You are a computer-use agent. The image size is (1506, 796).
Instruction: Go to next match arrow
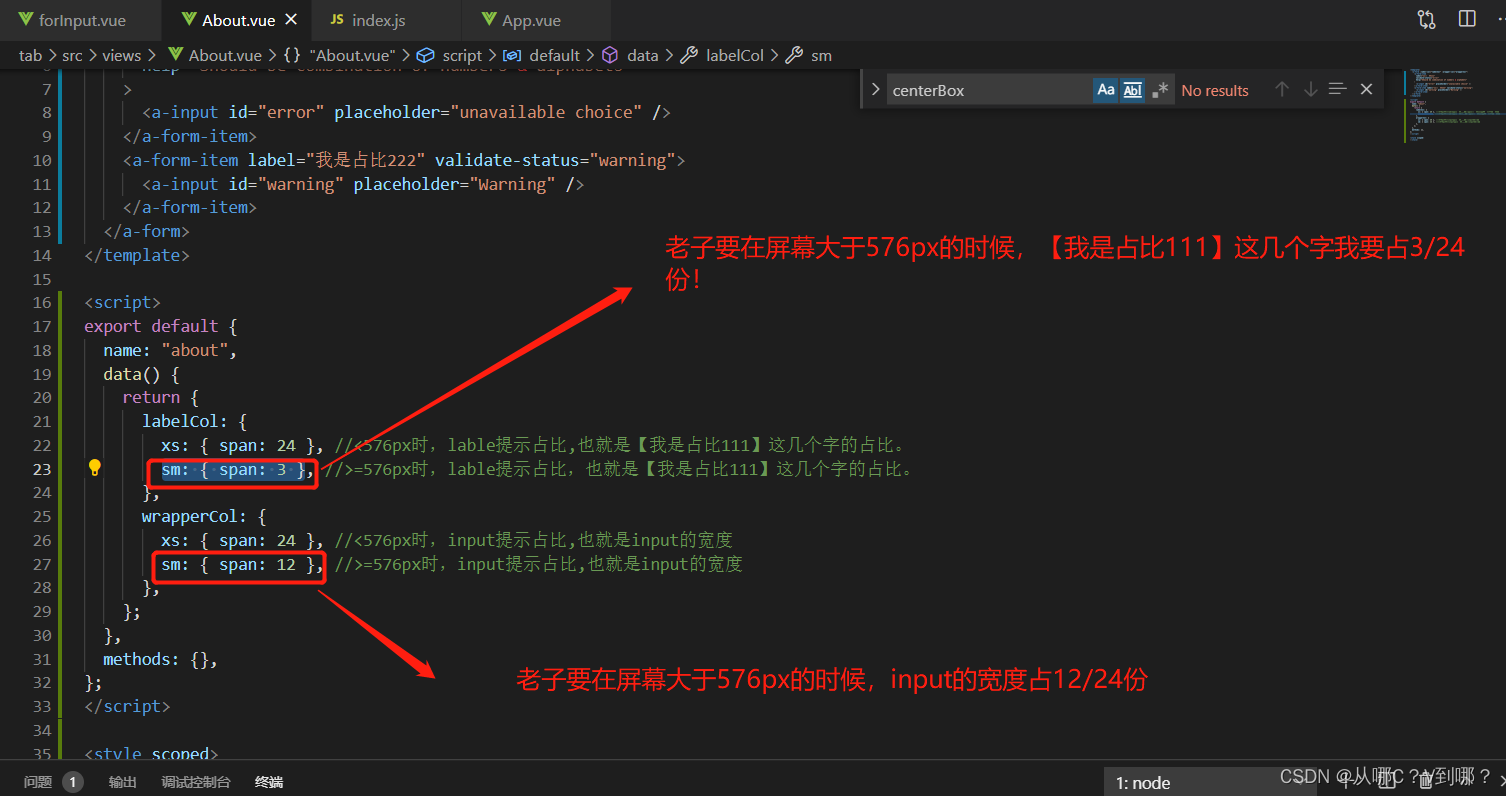1310,89
